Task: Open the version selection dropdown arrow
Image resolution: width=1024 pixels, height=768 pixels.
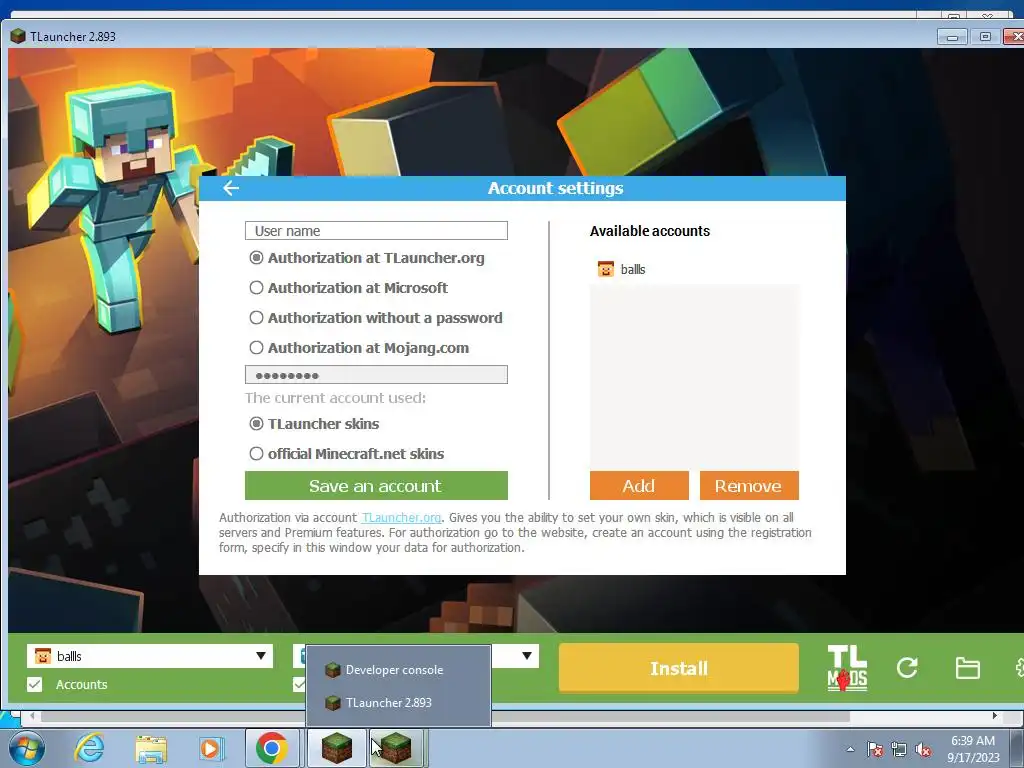Action: 526,656
